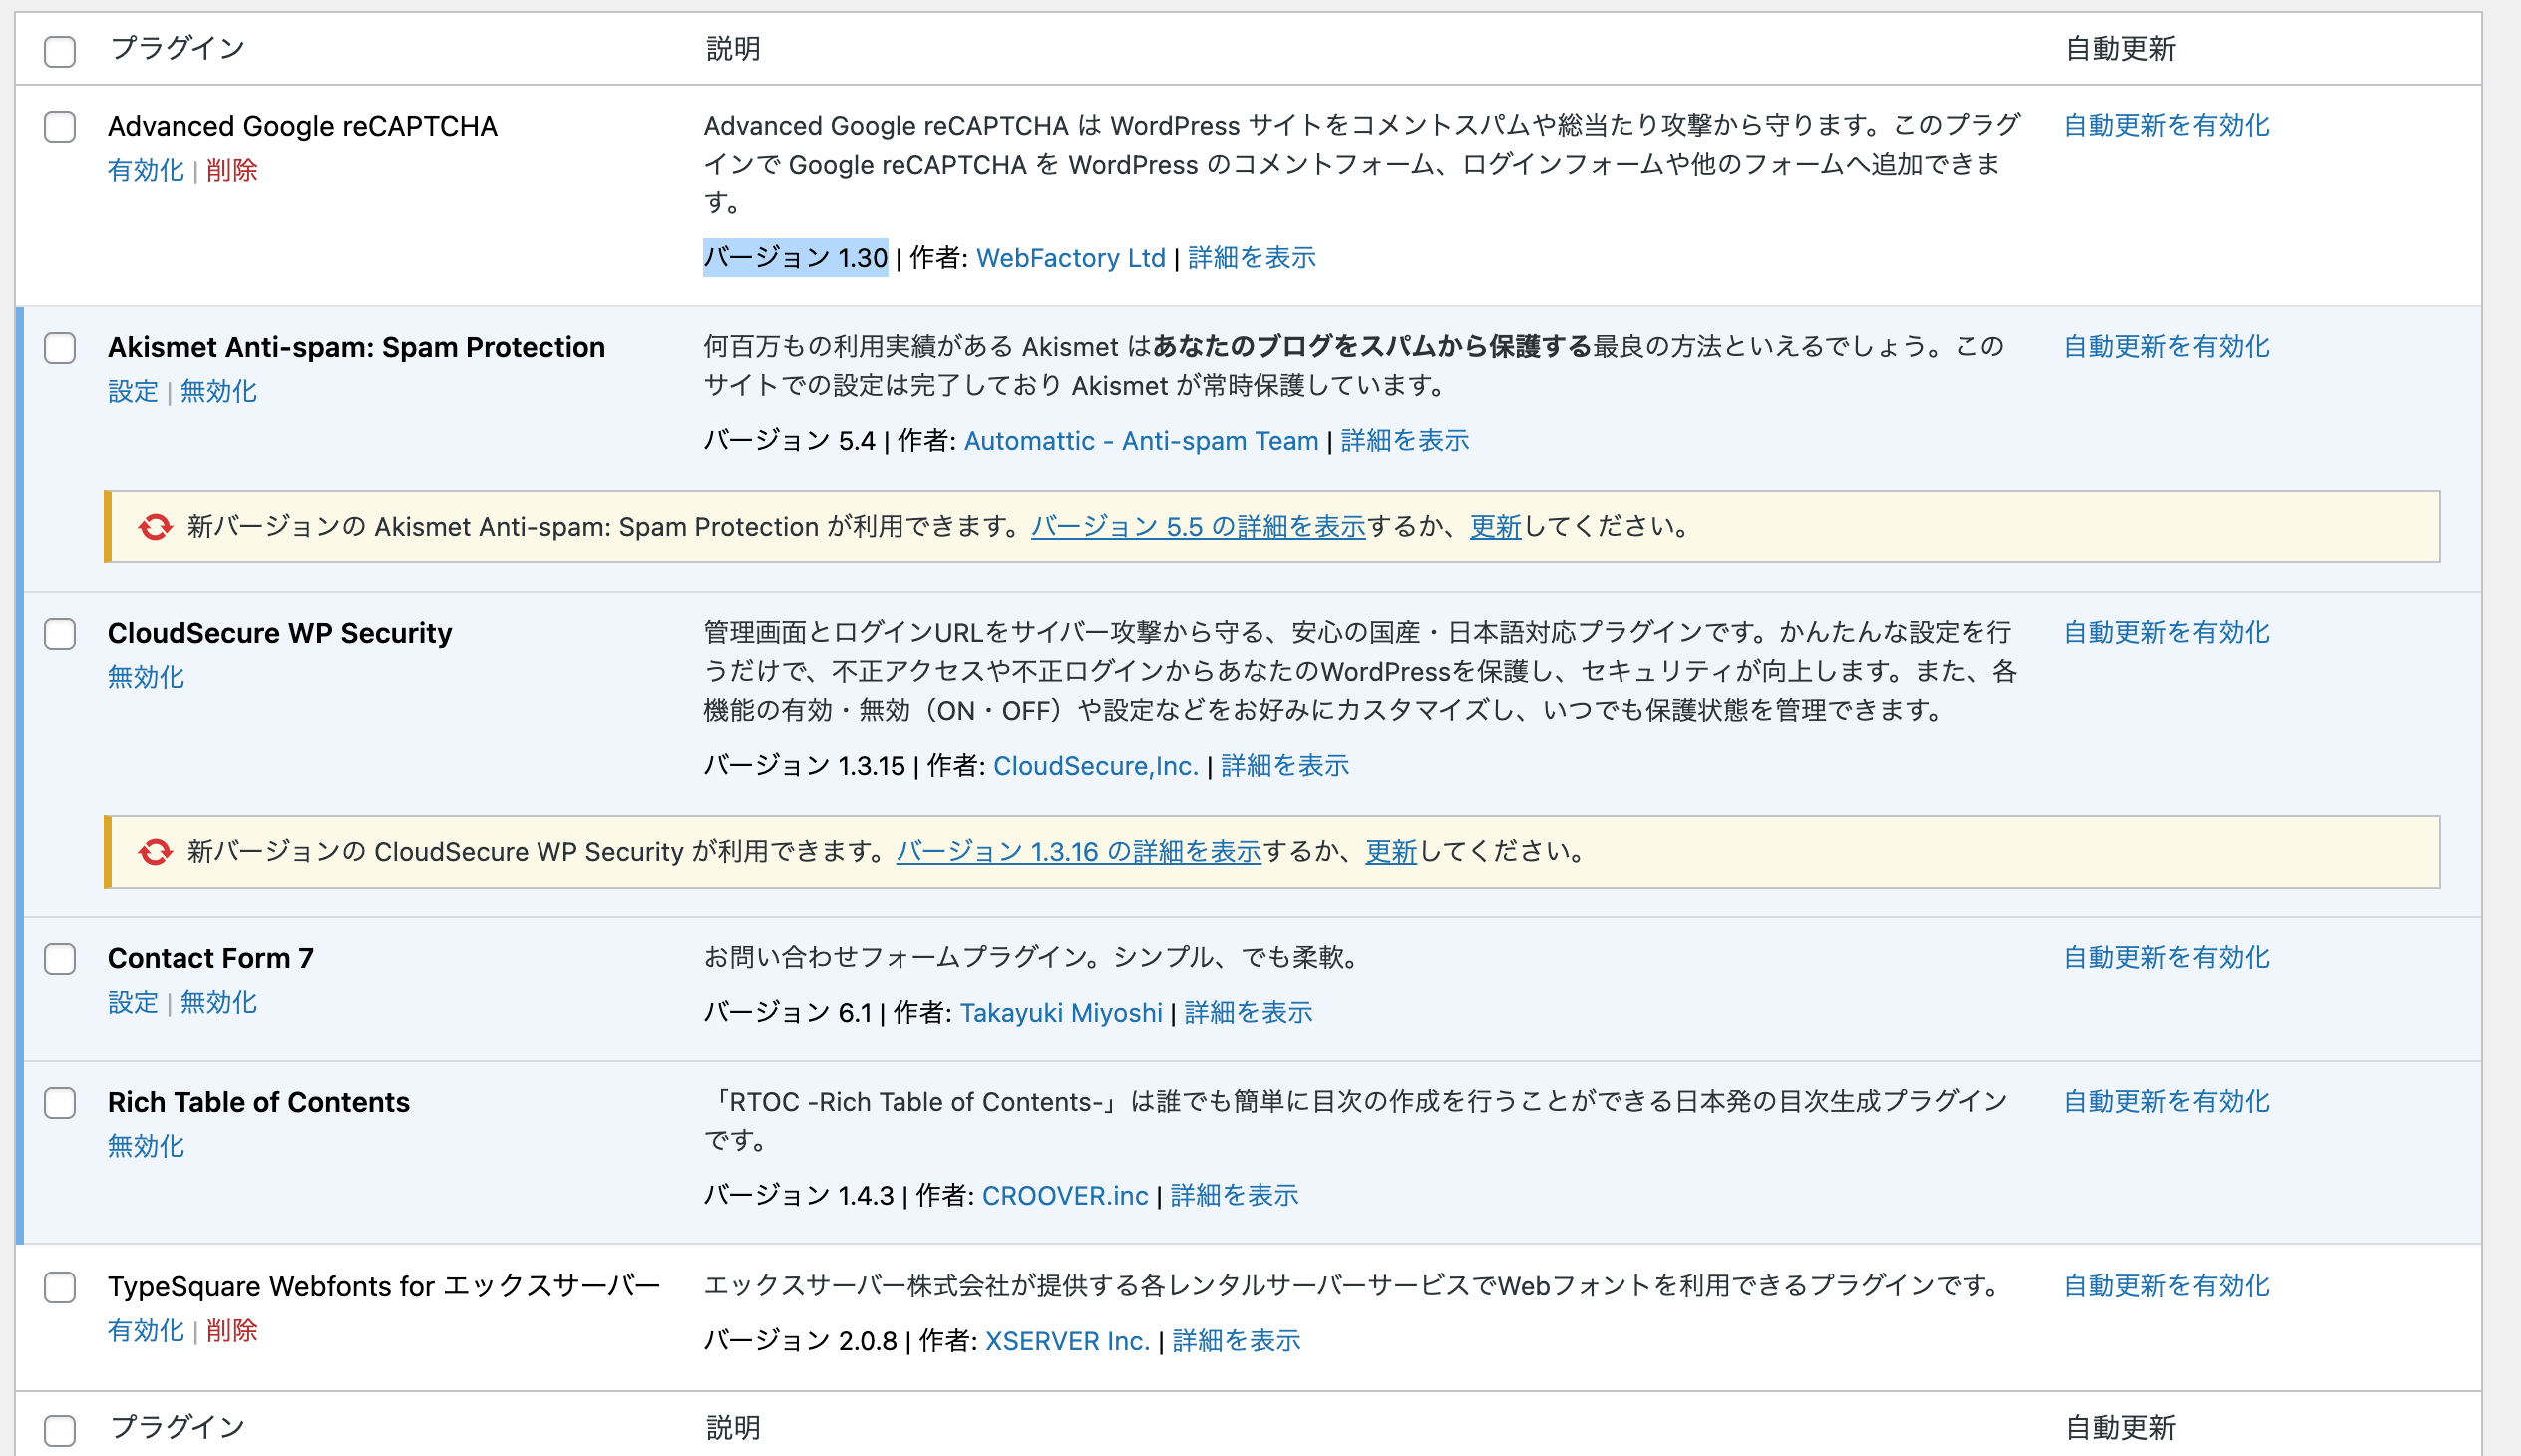
Task: Click the Rich Table of Contents title
Action: pyautogui.click(x=259, y=1102)
